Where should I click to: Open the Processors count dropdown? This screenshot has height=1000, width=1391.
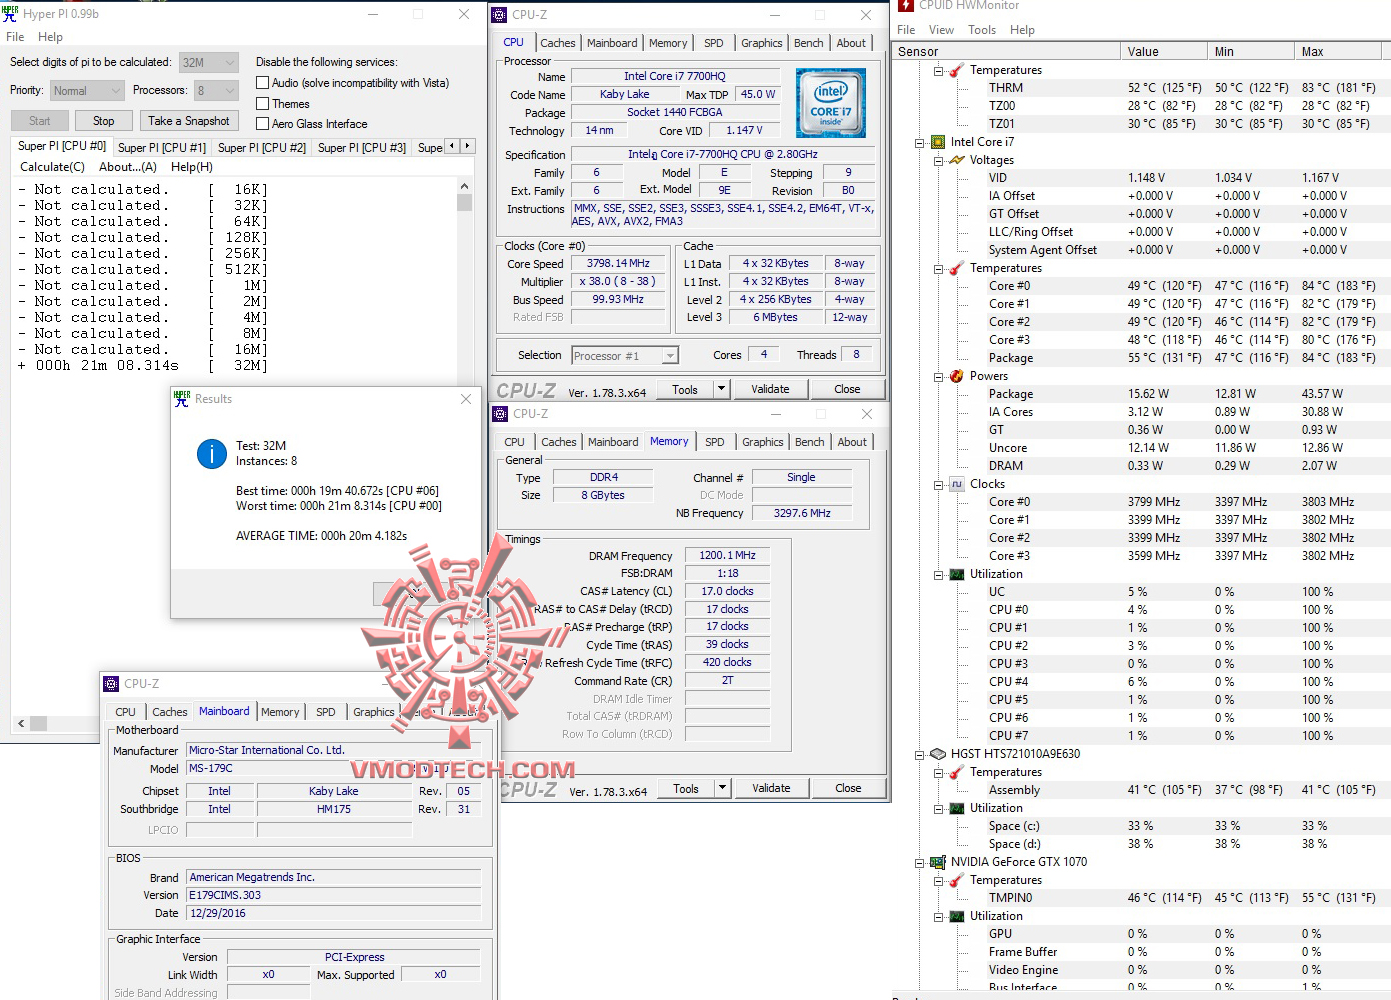(x=216, y=91)
